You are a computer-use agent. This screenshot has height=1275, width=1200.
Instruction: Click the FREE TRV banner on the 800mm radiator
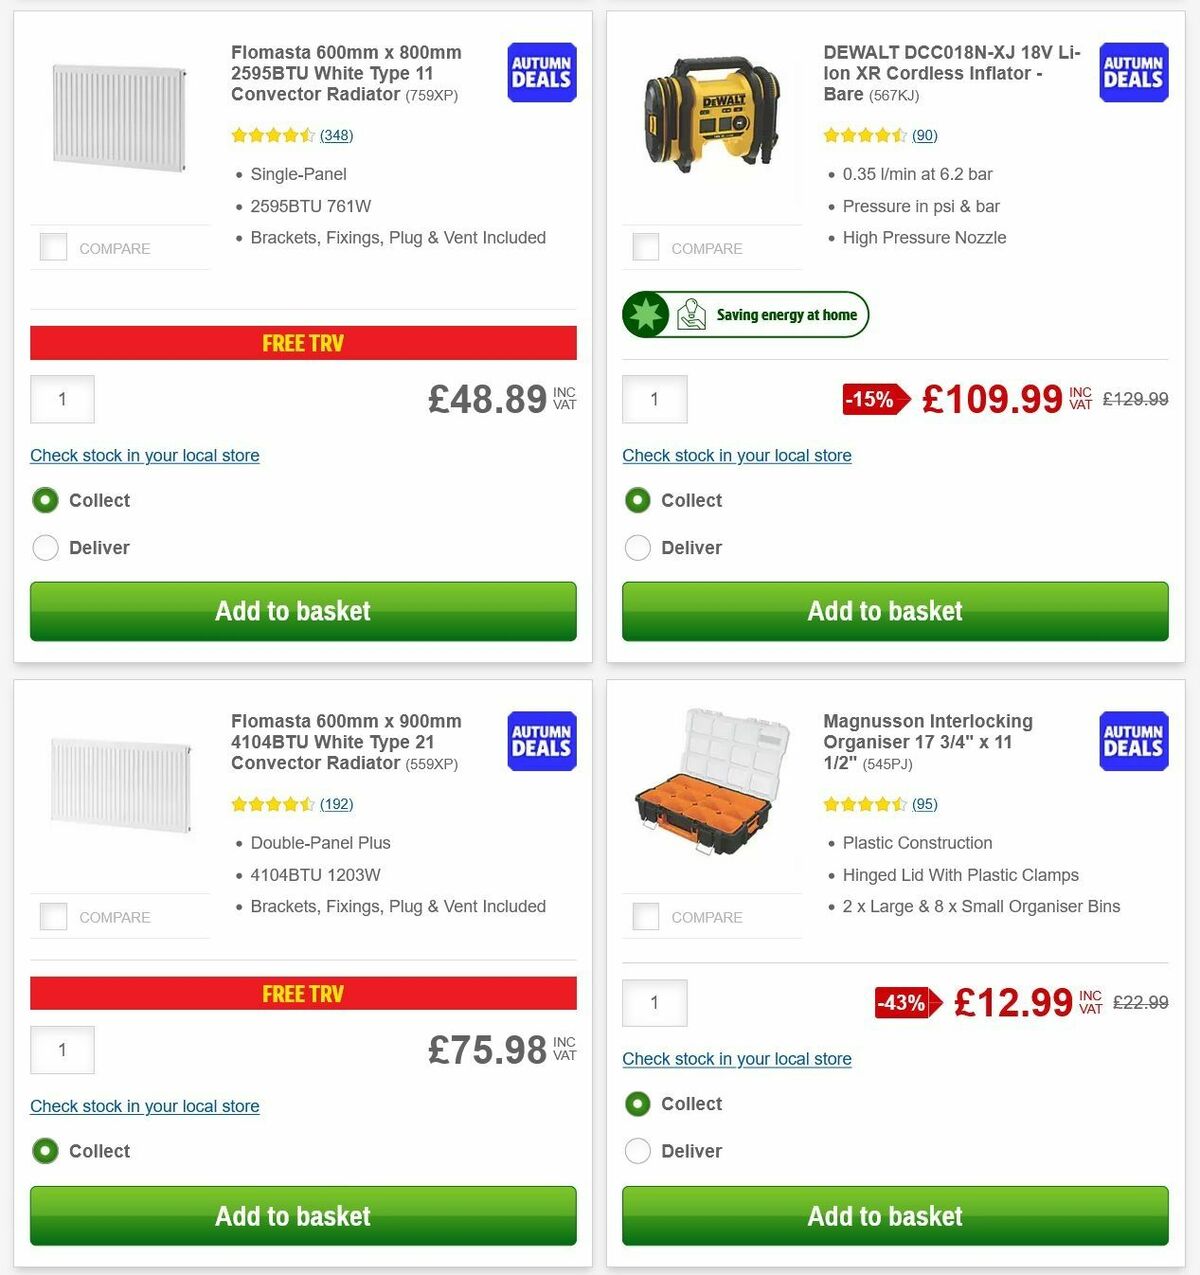coord(303,343)
